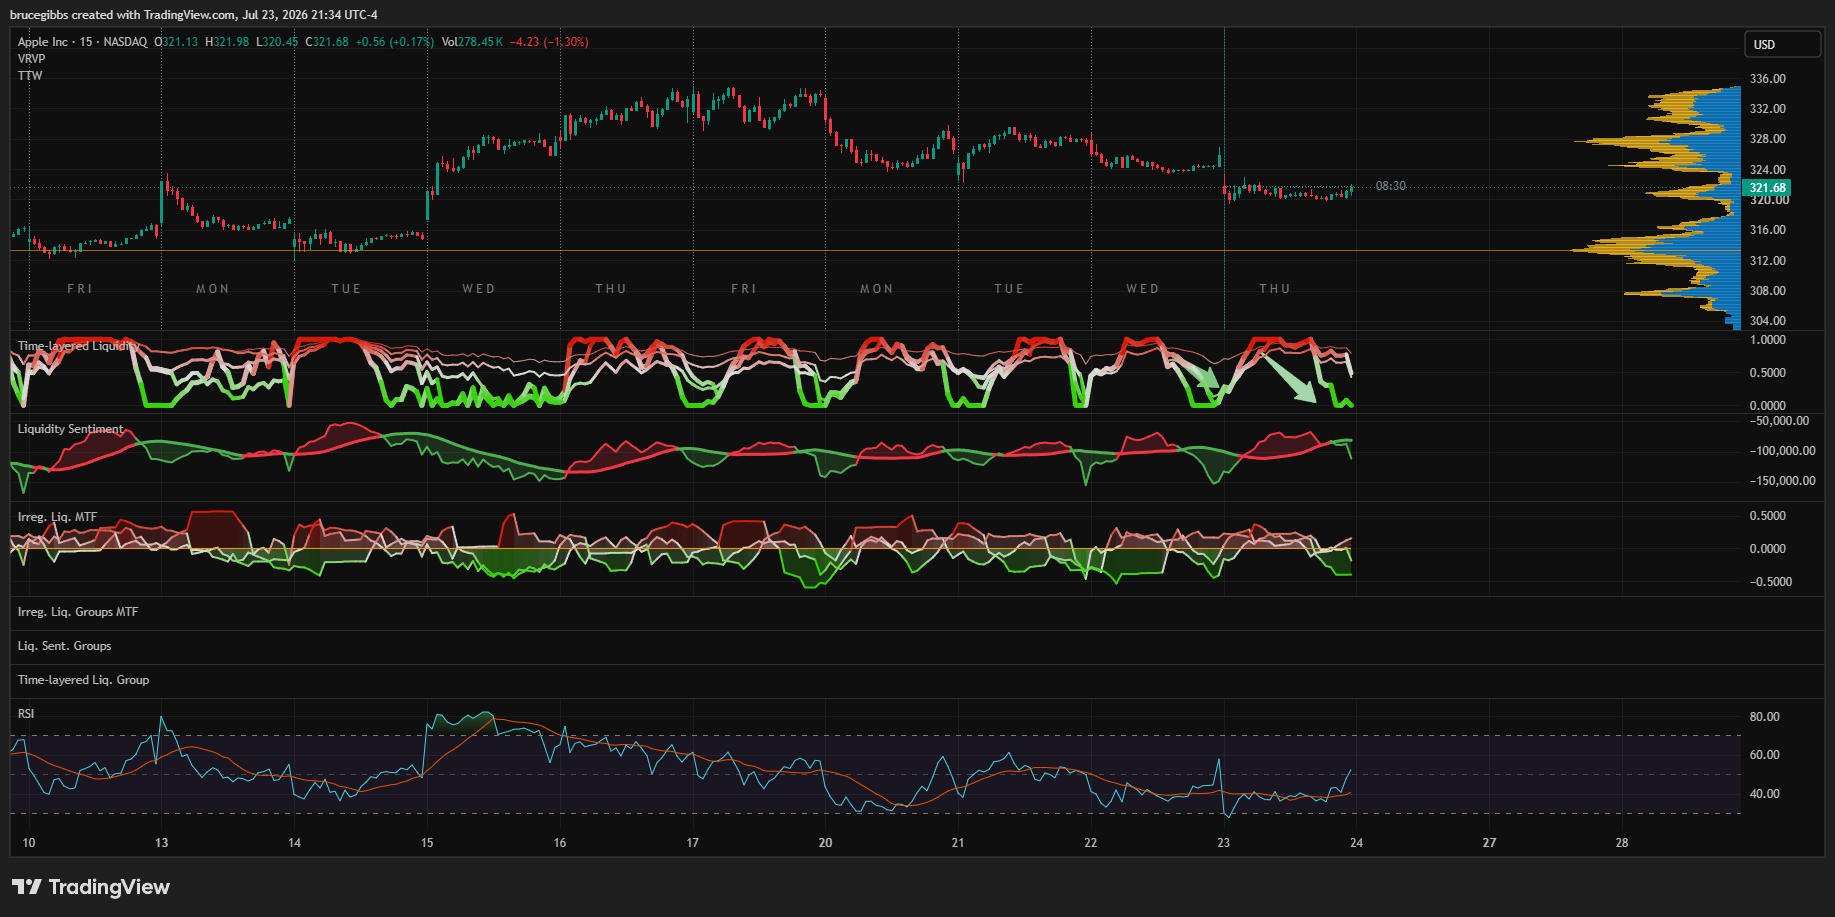Click the 1.0000 scale label
The width and height of the screenshot is (1835, 917).
1767,340
